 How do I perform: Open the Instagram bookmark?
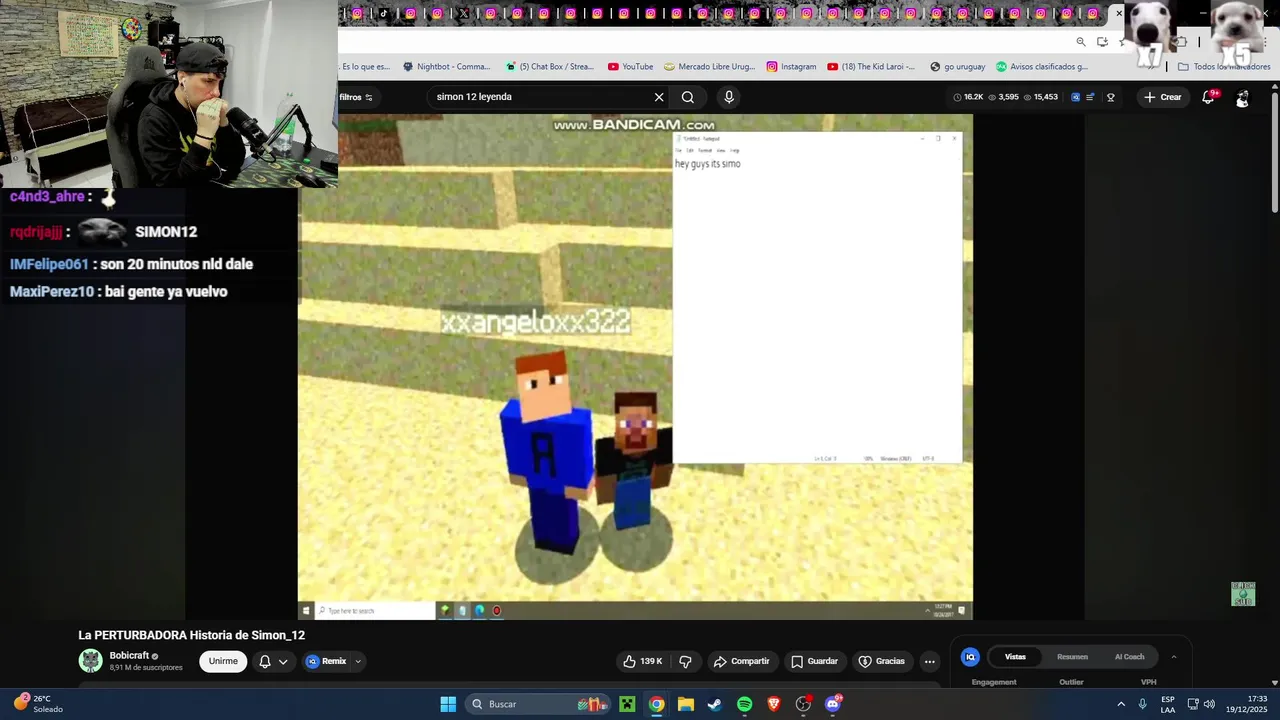(791, 67)
